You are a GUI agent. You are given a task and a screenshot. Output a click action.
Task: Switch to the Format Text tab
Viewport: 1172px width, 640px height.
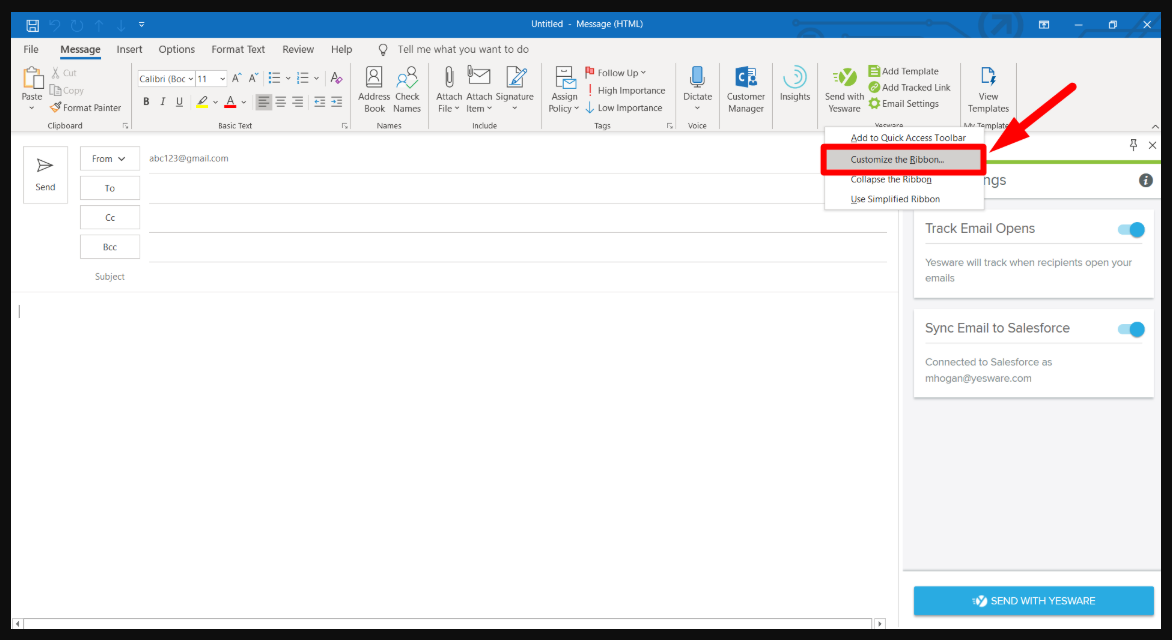238,49
